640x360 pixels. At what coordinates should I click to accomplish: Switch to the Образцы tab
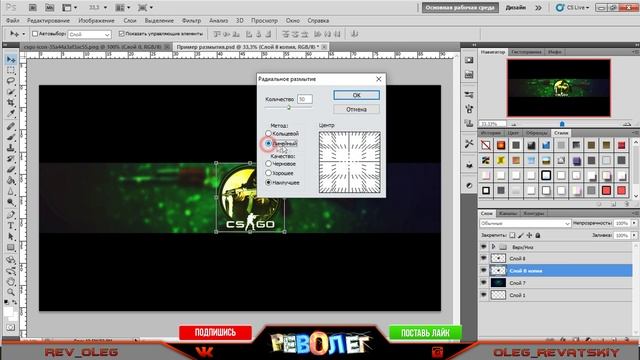[x=536, y=133]
